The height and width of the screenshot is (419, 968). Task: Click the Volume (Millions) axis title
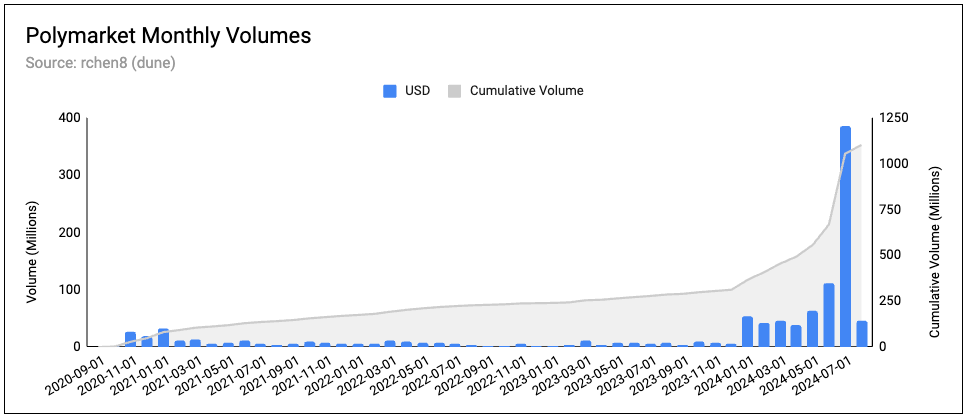click(33, 252)
